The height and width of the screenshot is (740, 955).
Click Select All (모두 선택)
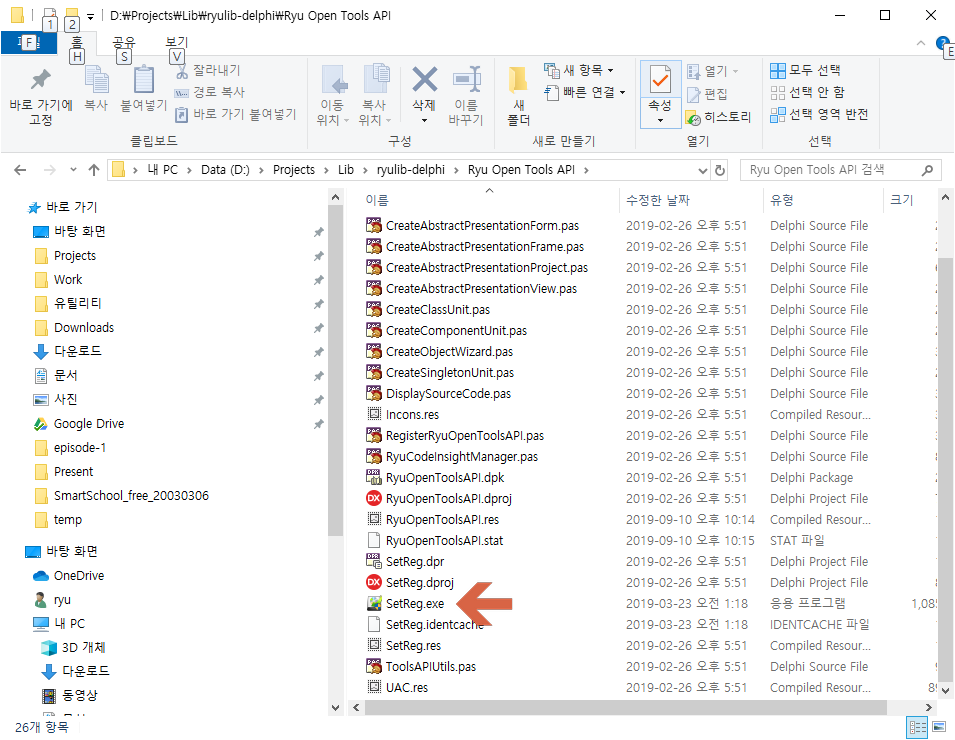coord(806,70)
